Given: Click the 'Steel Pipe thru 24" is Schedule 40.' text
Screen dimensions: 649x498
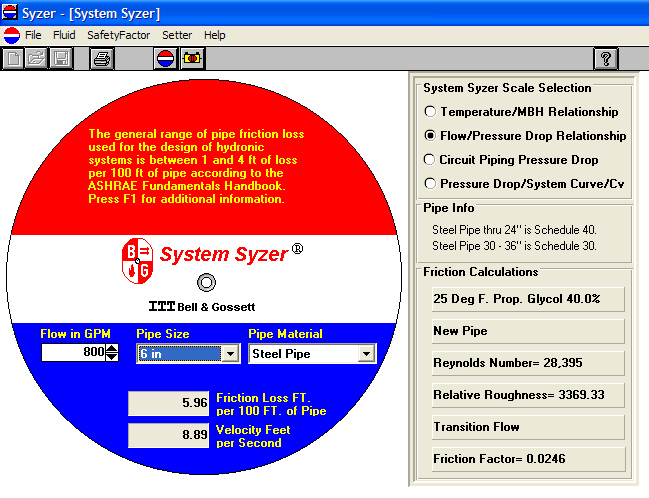Looking at the screenshot, I should 514,230.
